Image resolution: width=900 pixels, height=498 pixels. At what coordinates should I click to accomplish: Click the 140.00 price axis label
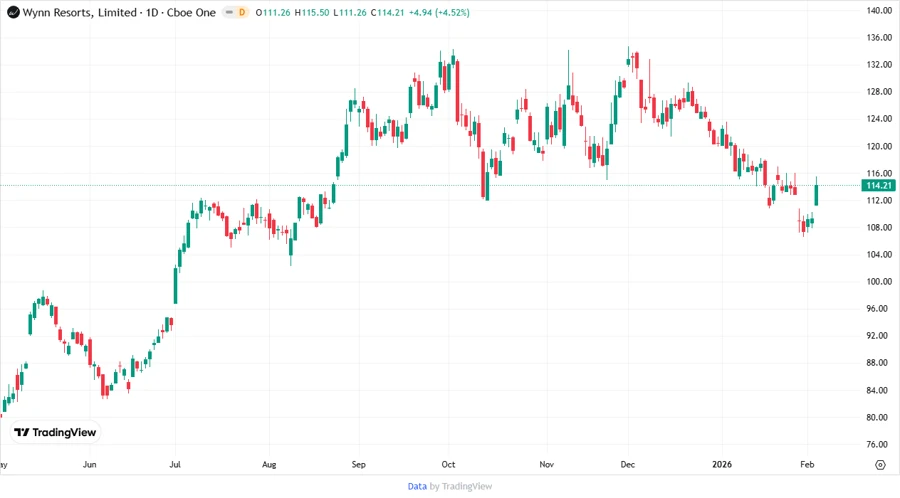[x=879, y=10]
